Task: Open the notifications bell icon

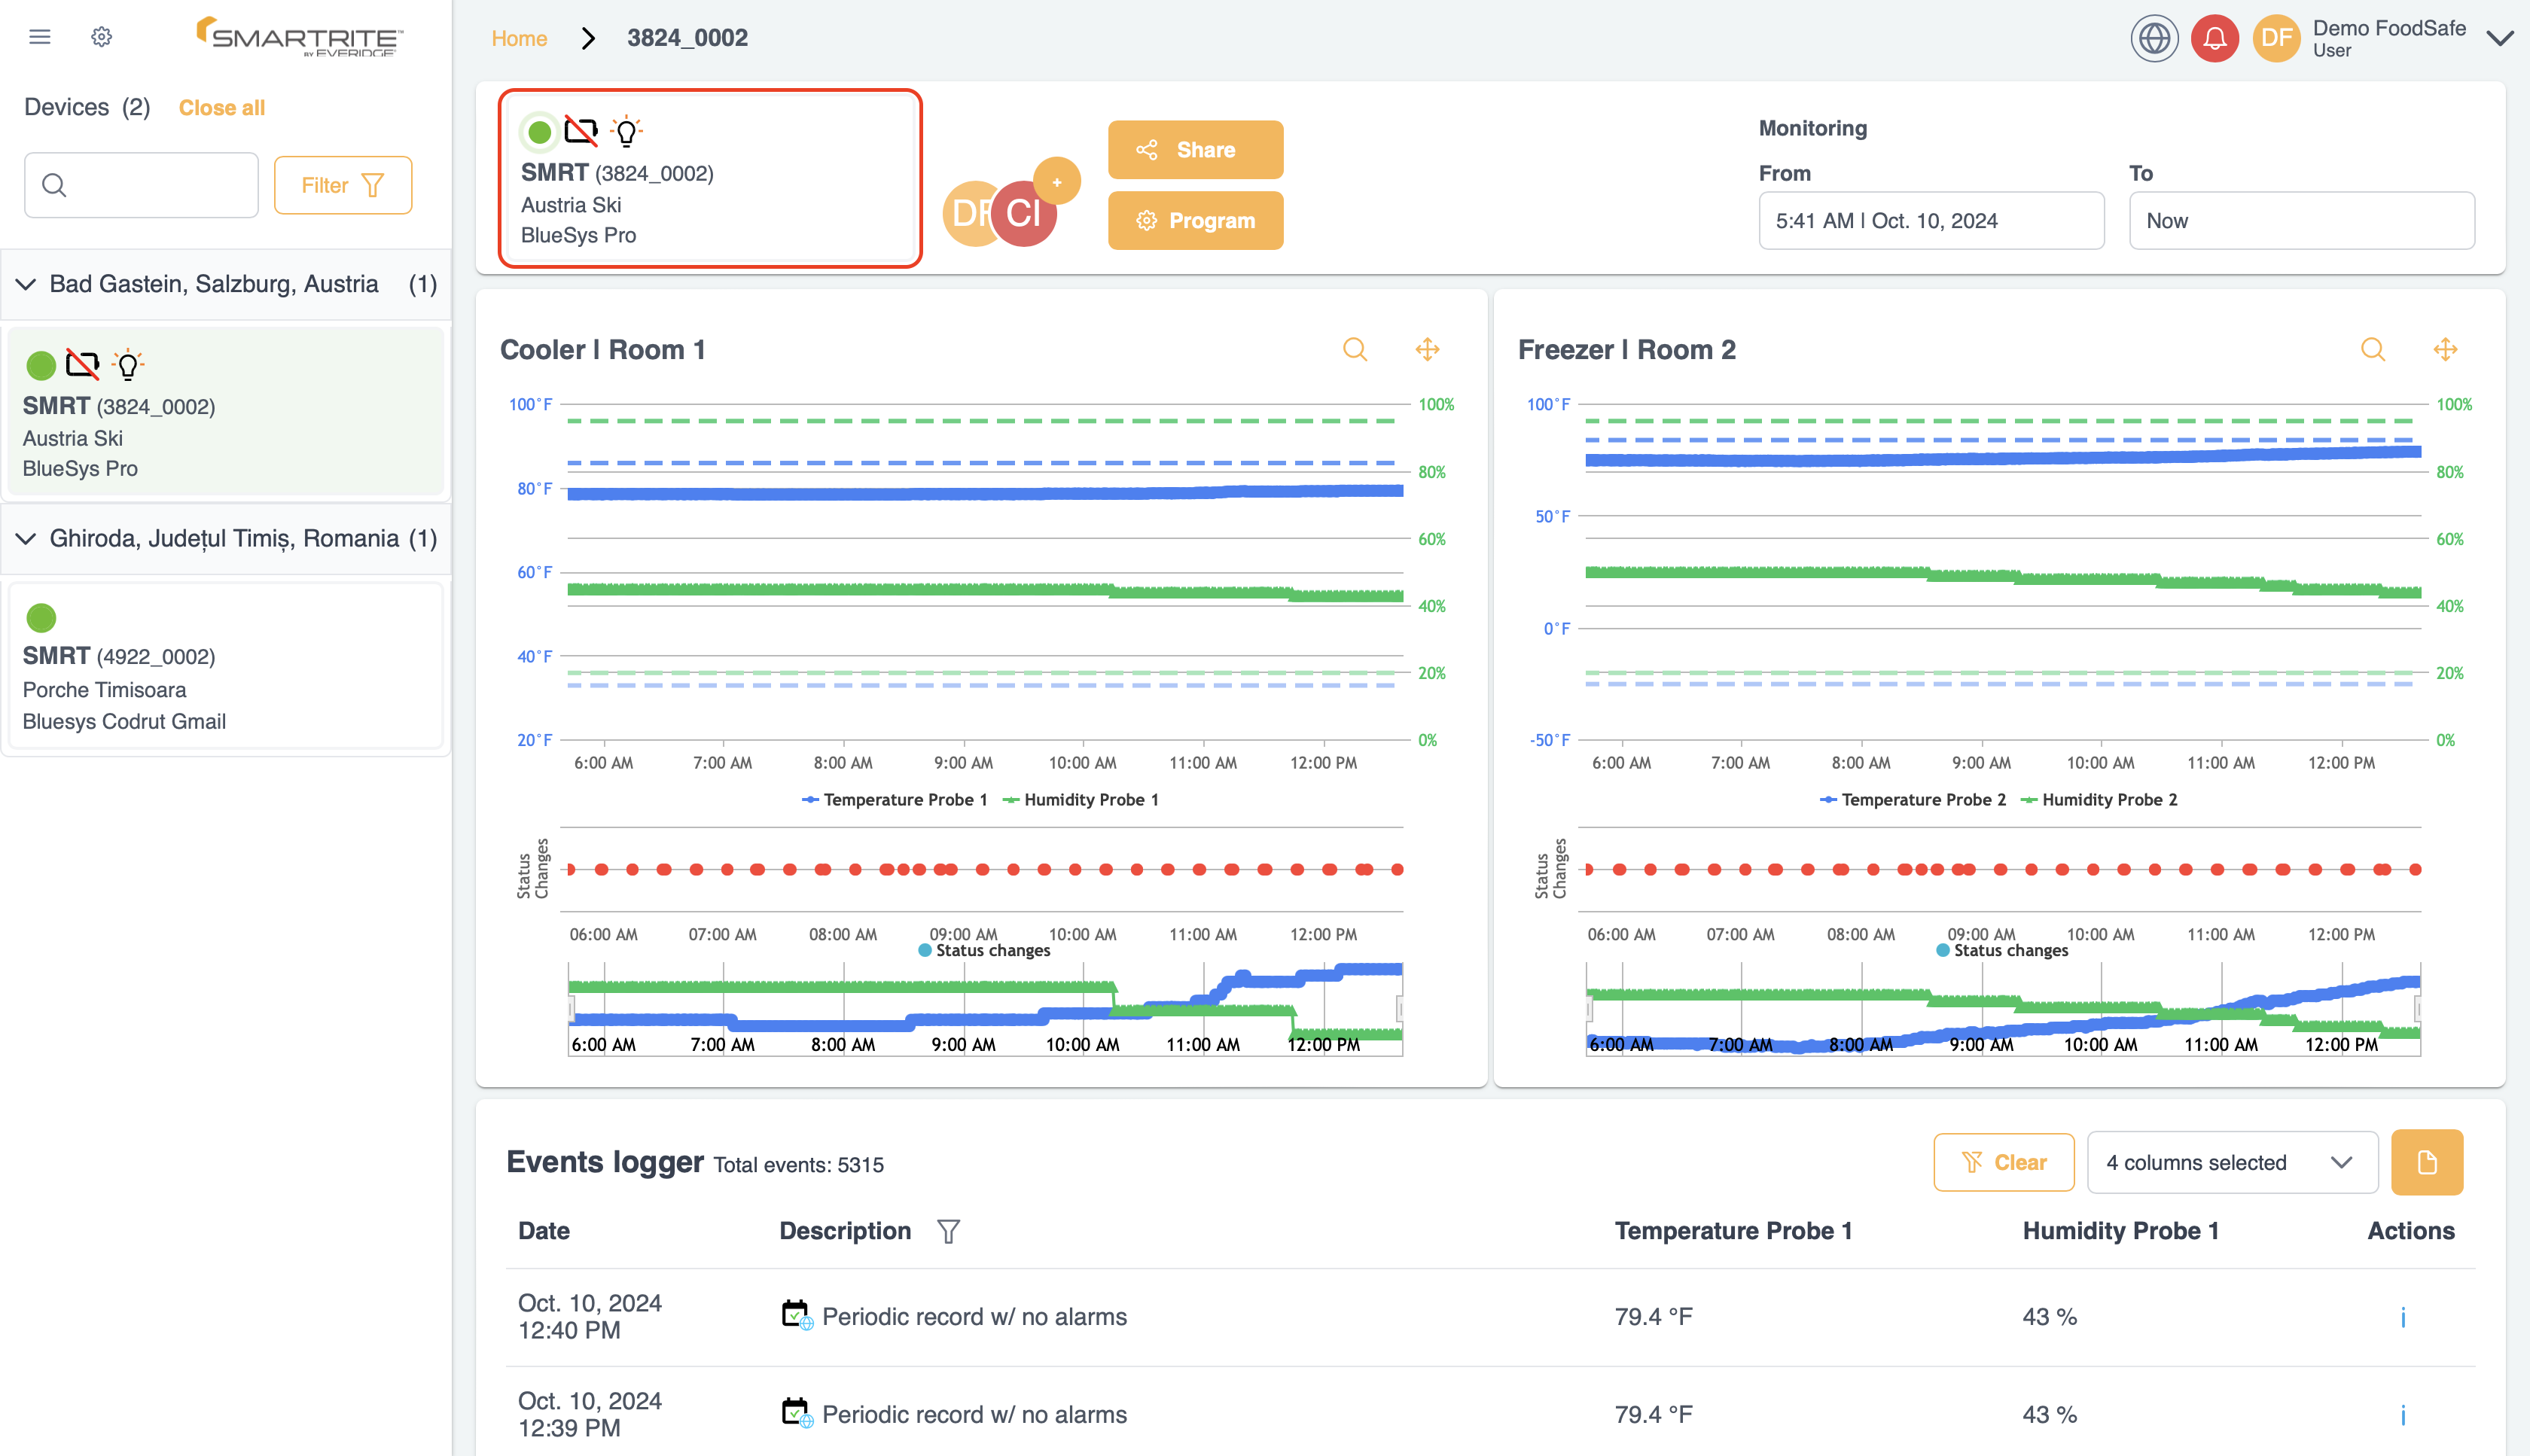Action: [x=2214, y=38]
